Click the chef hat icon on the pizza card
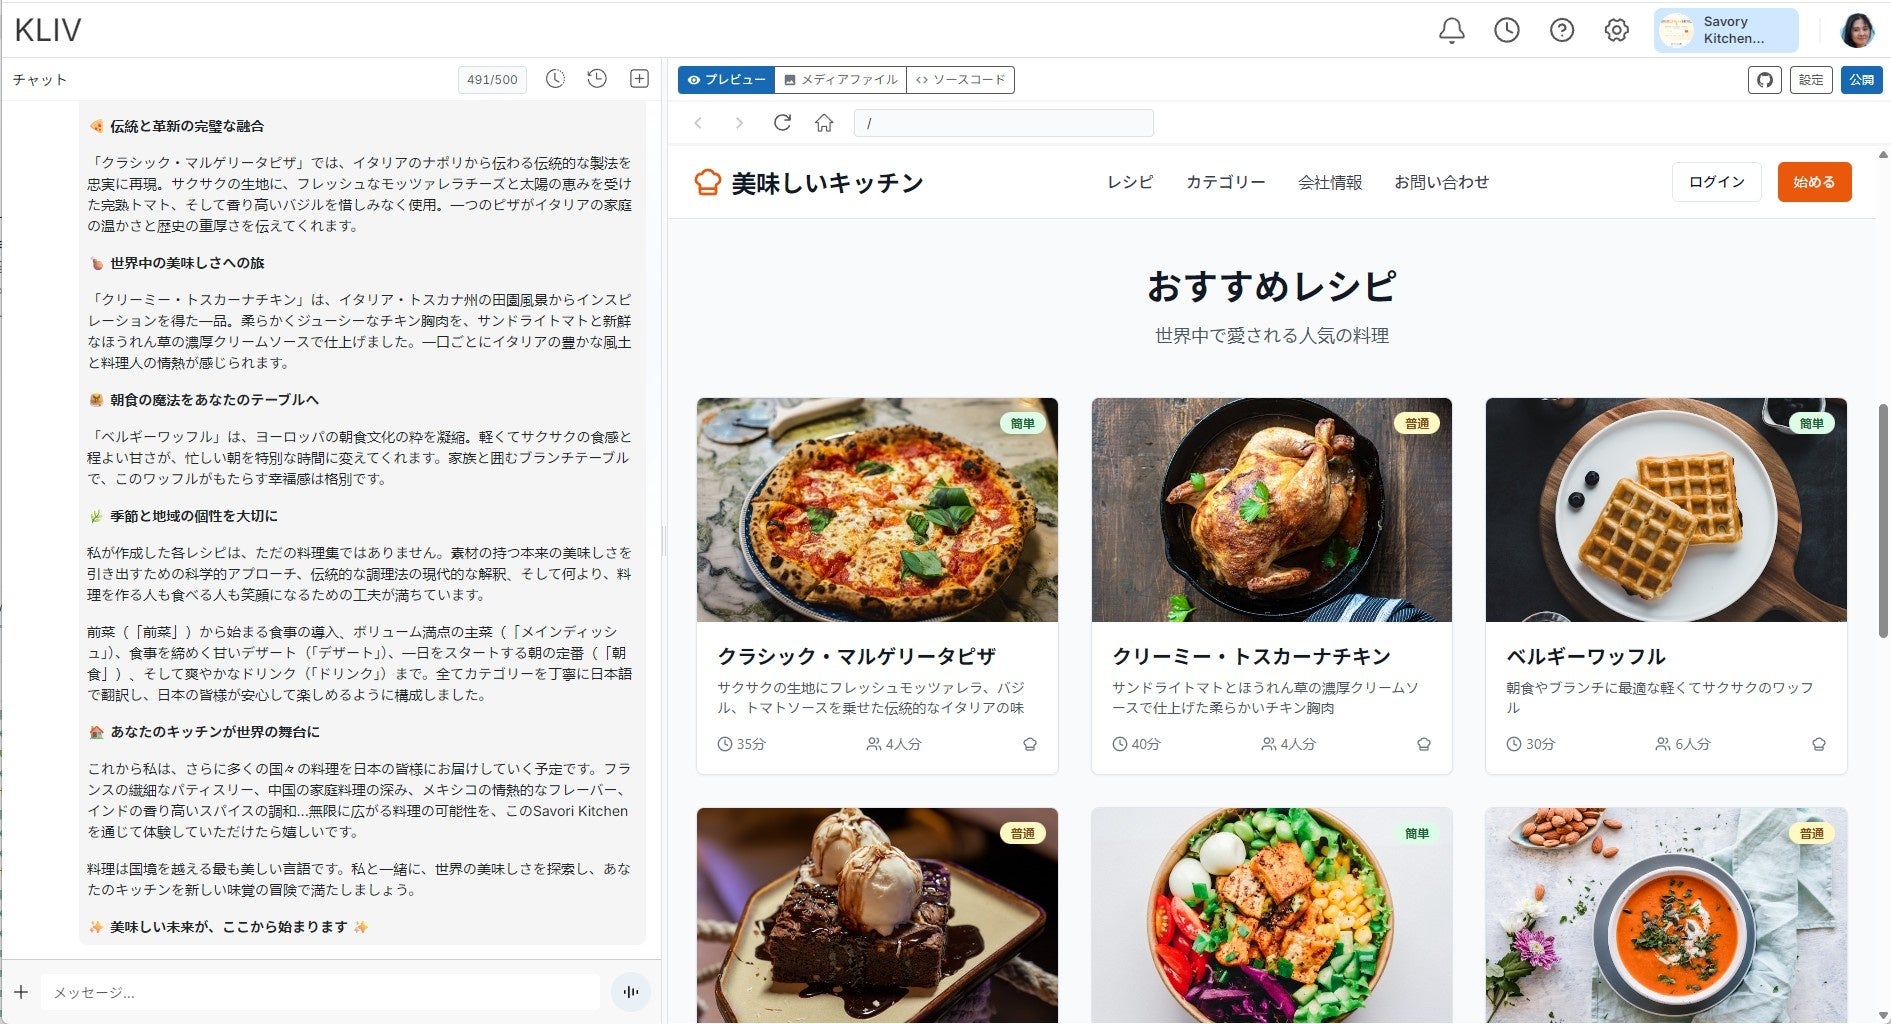 coord(1030,744)
